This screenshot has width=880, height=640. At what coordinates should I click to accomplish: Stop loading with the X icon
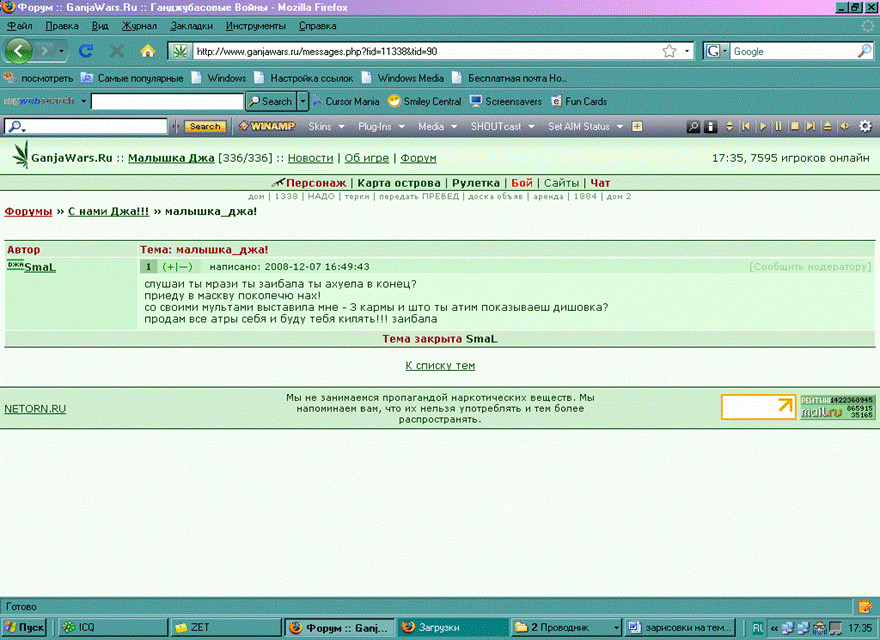point(117,51)
